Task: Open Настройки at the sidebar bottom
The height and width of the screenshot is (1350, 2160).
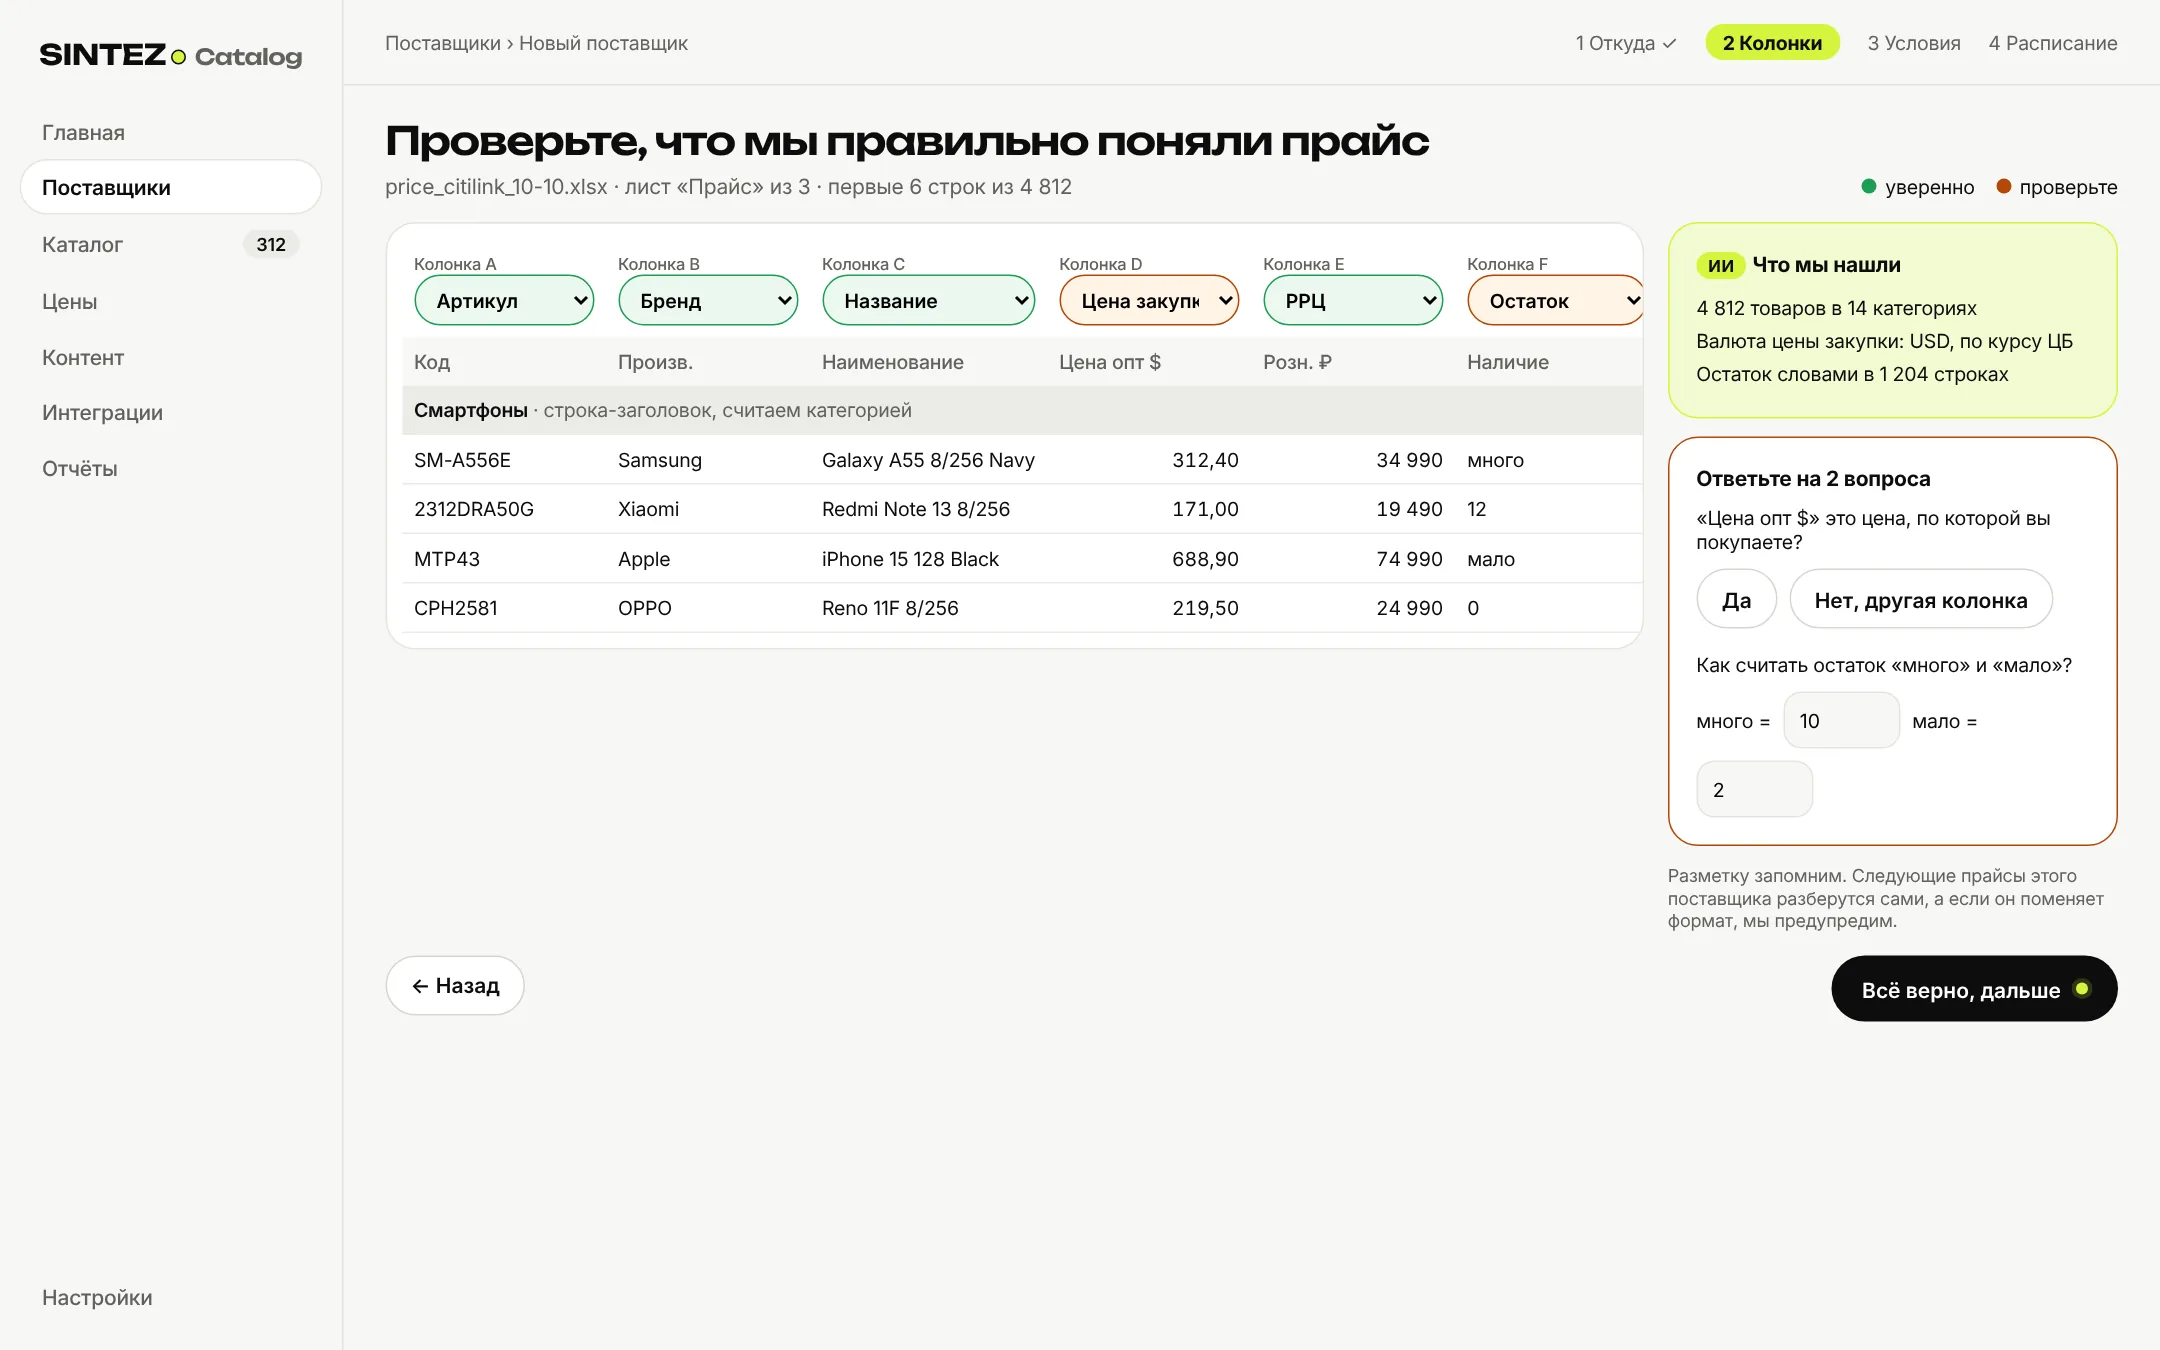Action: coord(97,1297)
